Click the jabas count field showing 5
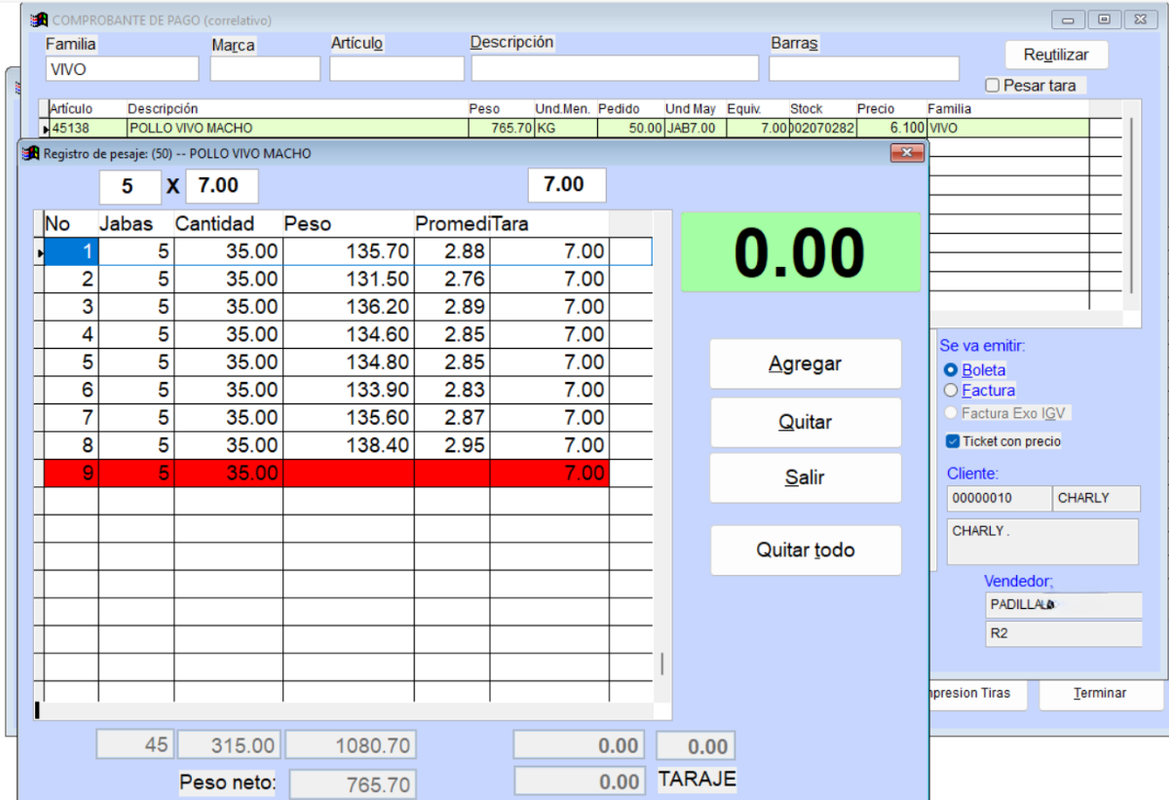1169x800 pixels. (130, 186)
